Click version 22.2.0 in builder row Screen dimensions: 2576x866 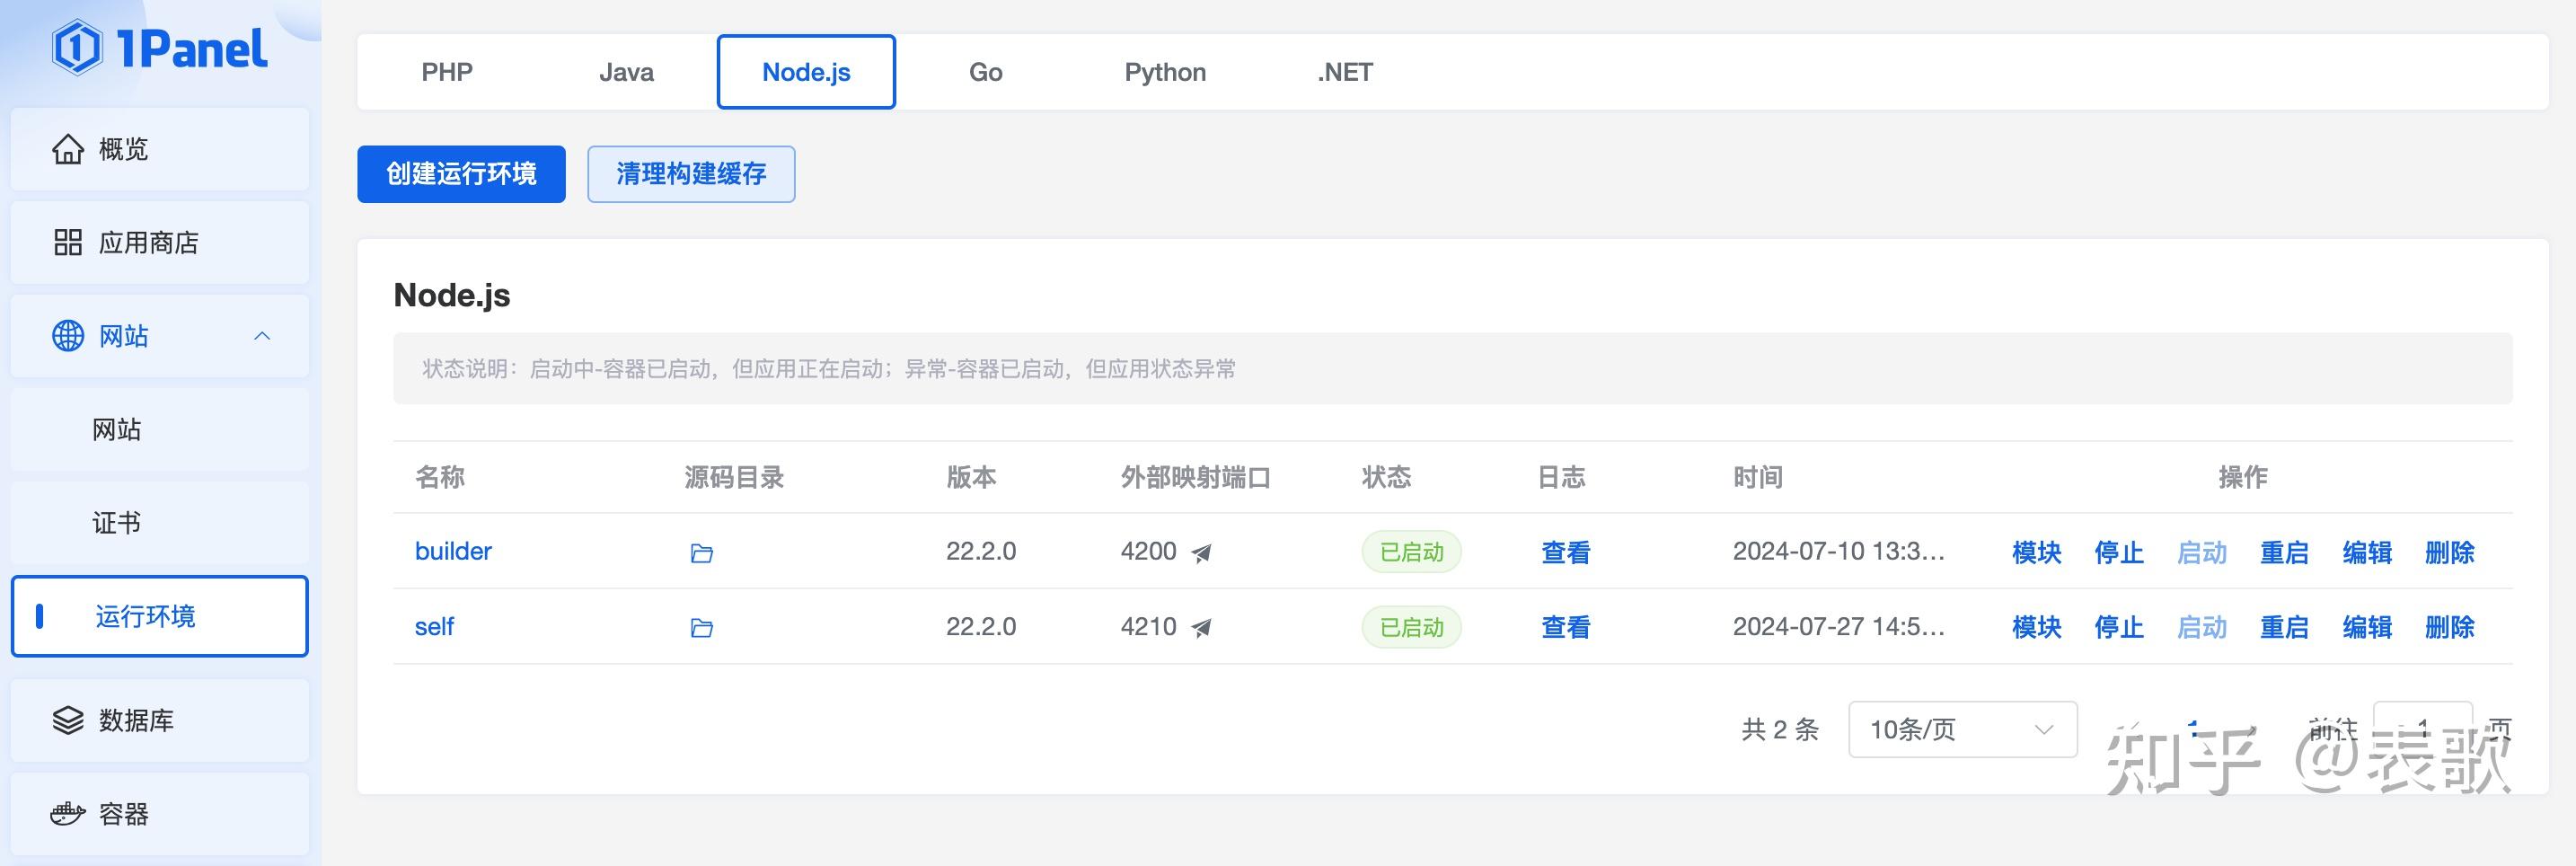point(981,551)
